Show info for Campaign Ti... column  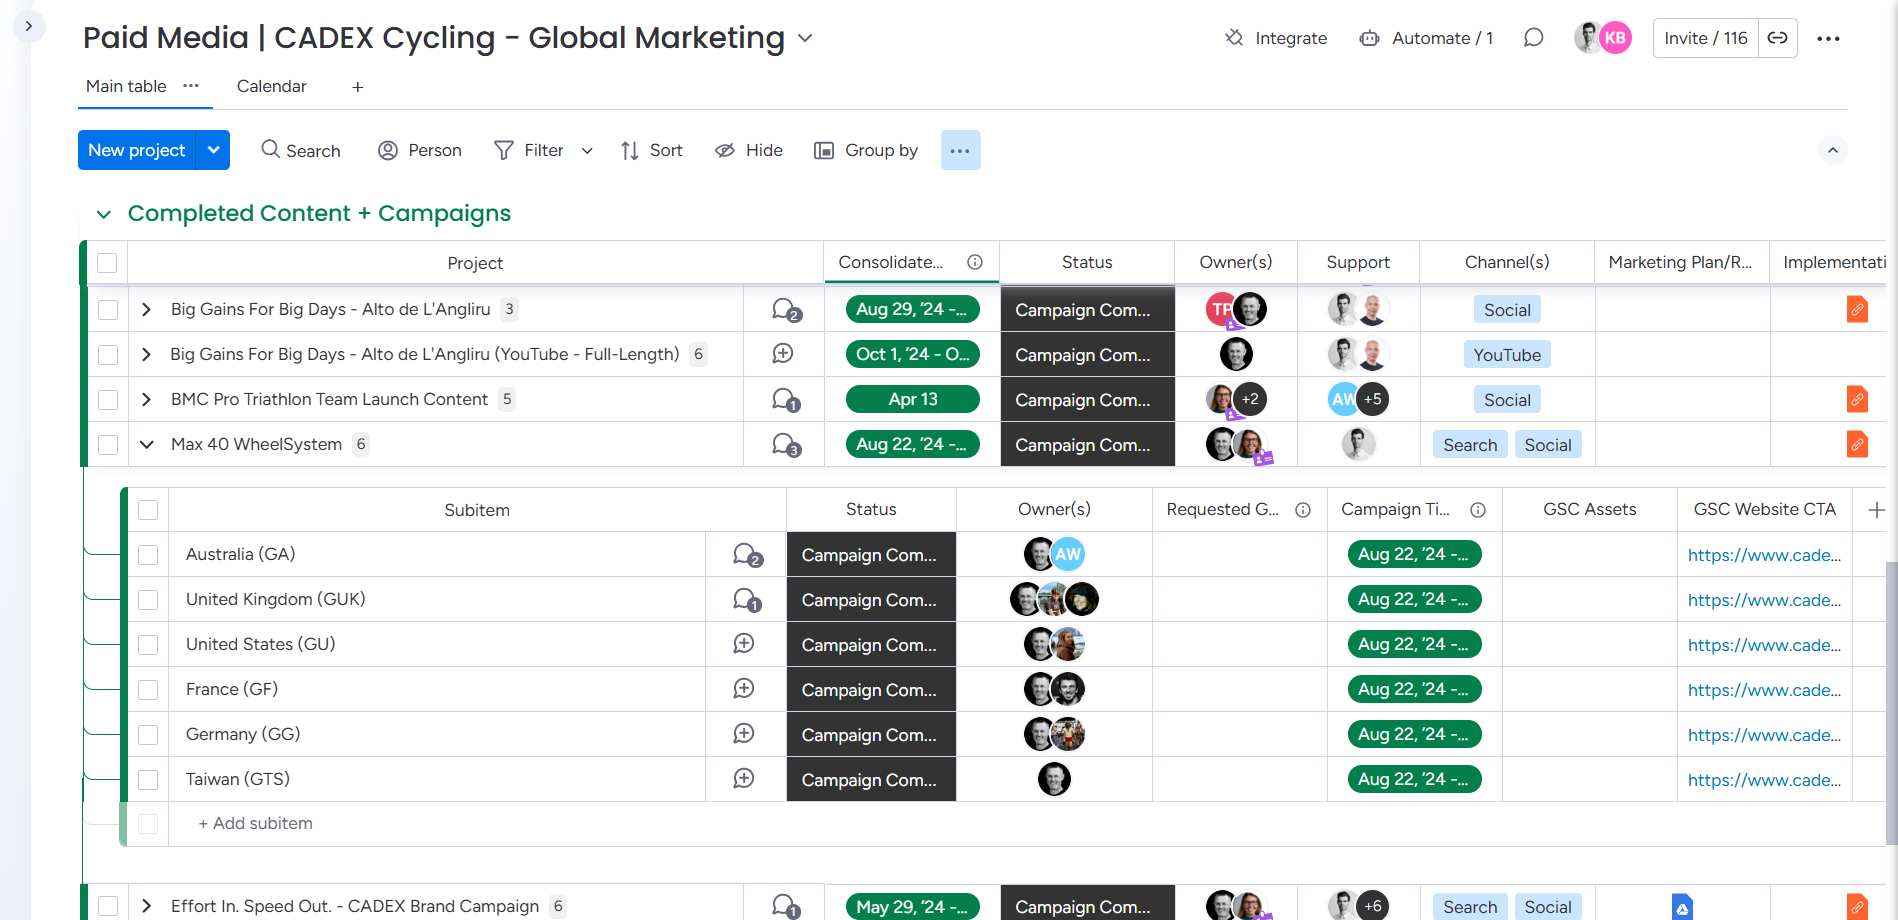(x=1478, y=510)
